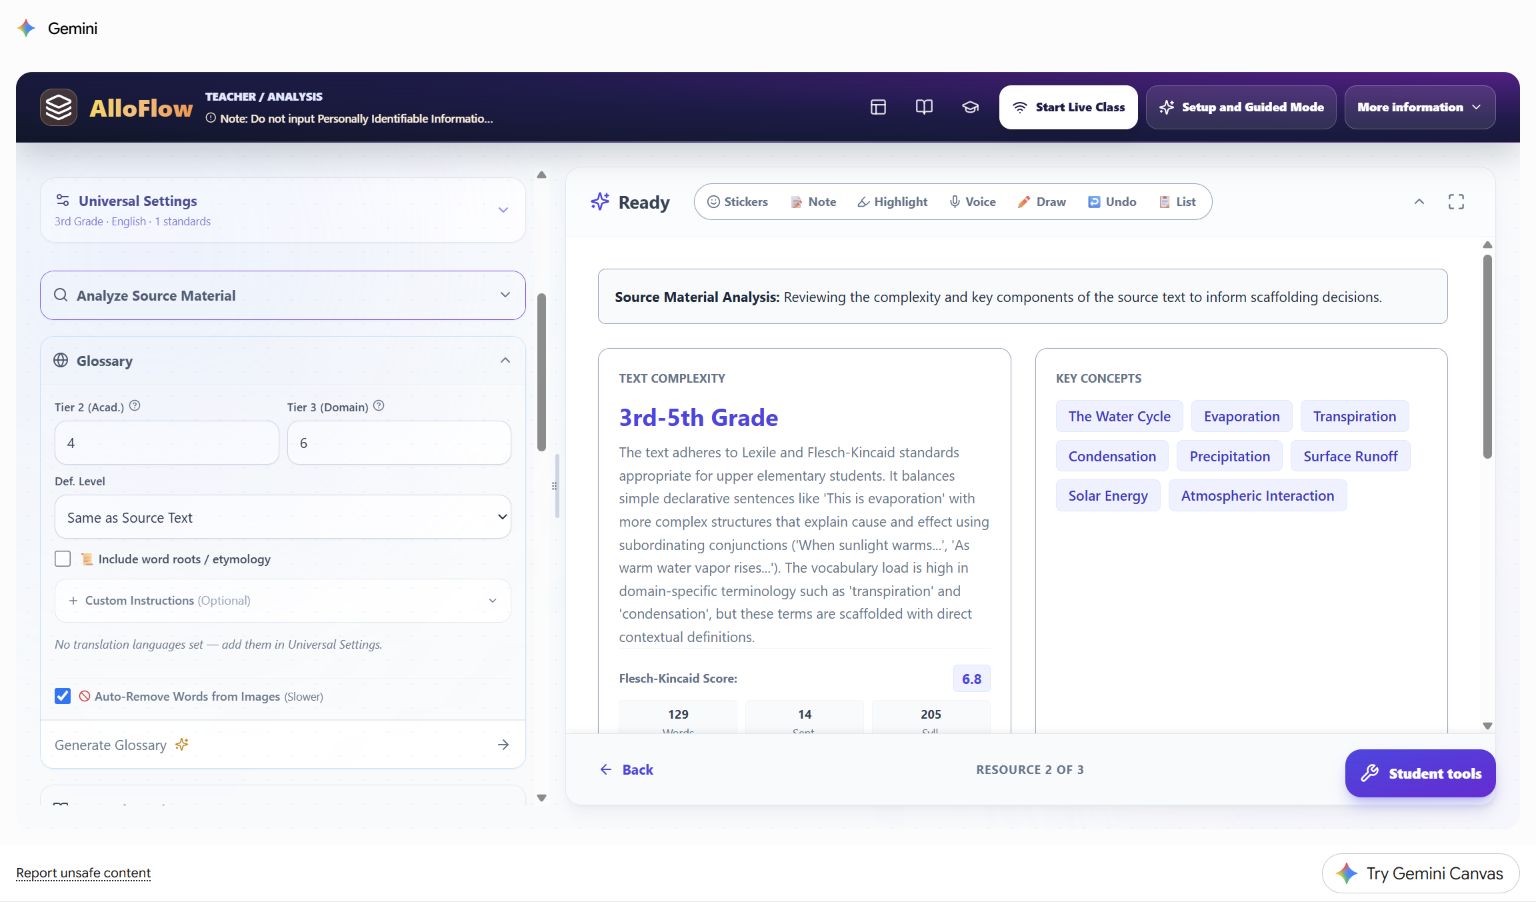Open the layout panel icon in header
The width and height of the screenshot is (1536, 902).
[x=878, y=107]
